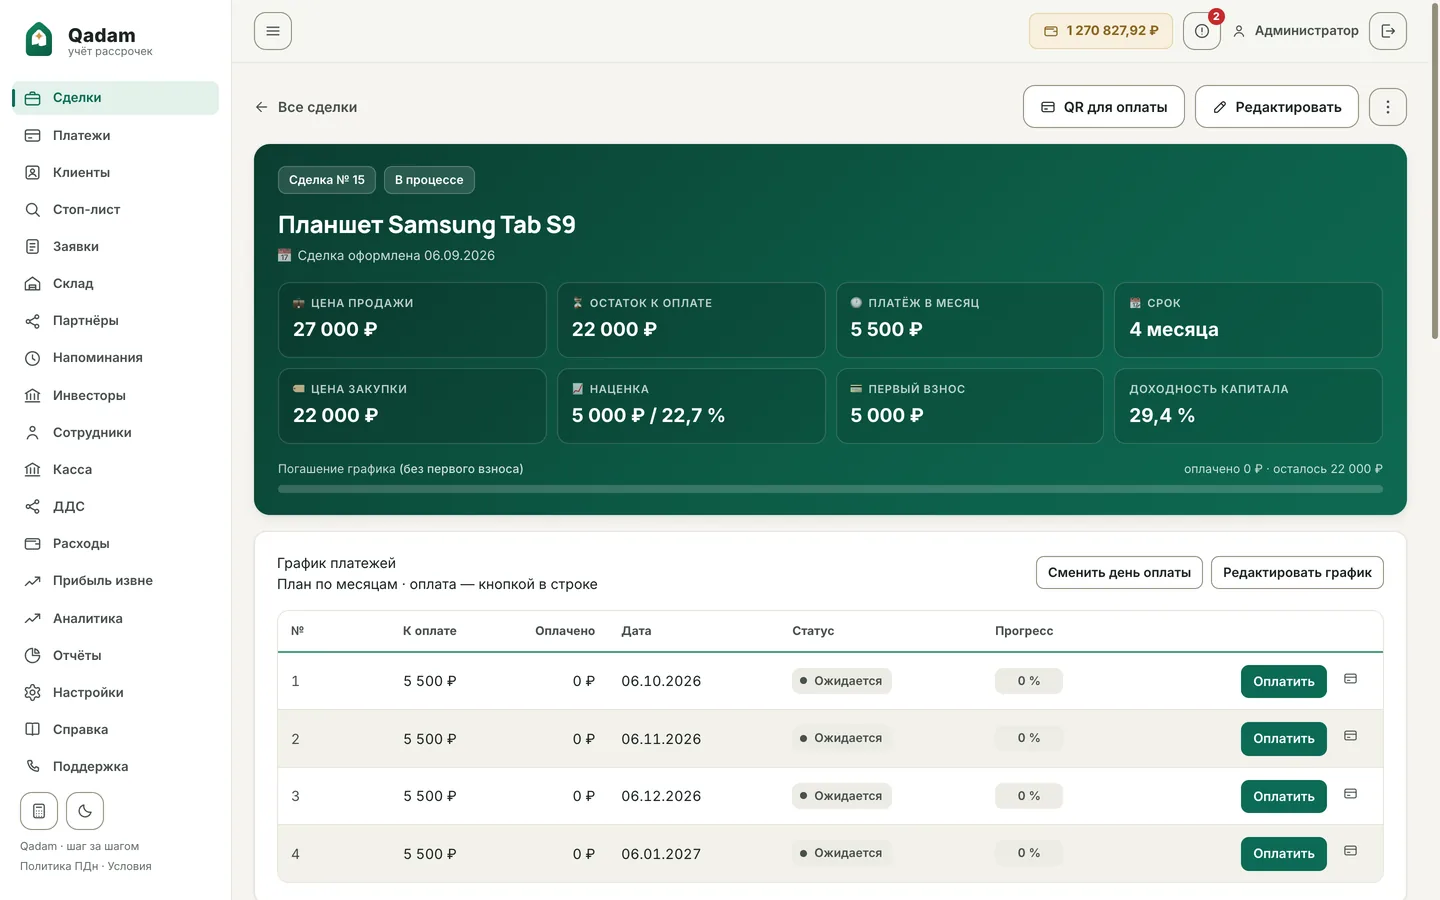
Task: Go to Прибыль извне section
Action: point(116,581)
